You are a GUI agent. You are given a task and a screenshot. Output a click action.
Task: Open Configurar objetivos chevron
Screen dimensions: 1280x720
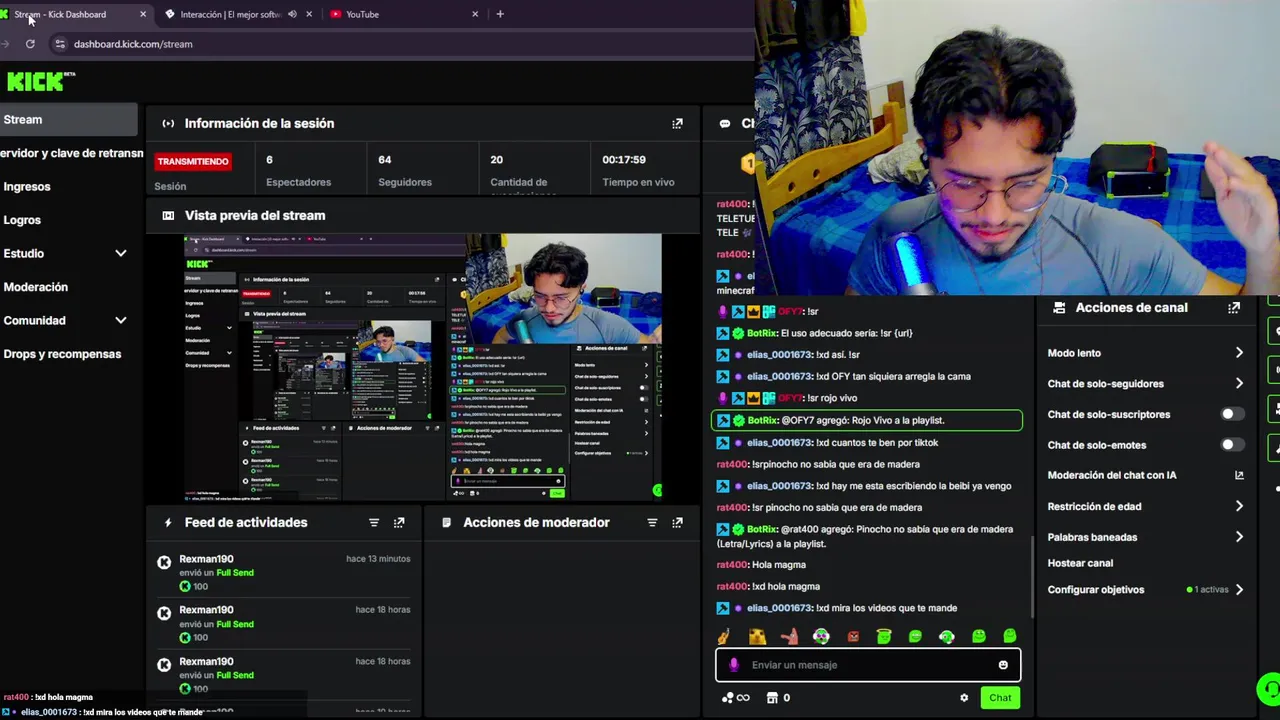point(1239,590)
